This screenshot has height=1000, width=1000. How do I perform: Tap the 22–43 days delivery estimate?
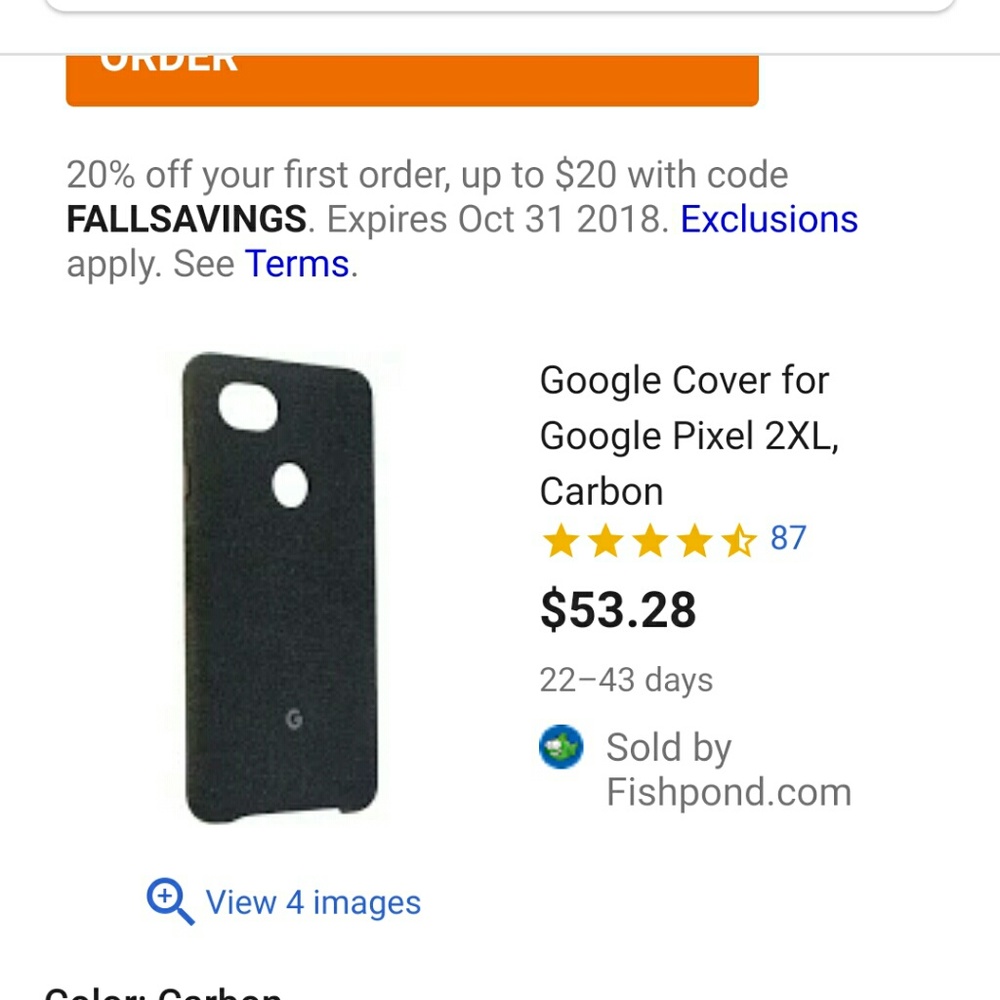coord(626,680)
